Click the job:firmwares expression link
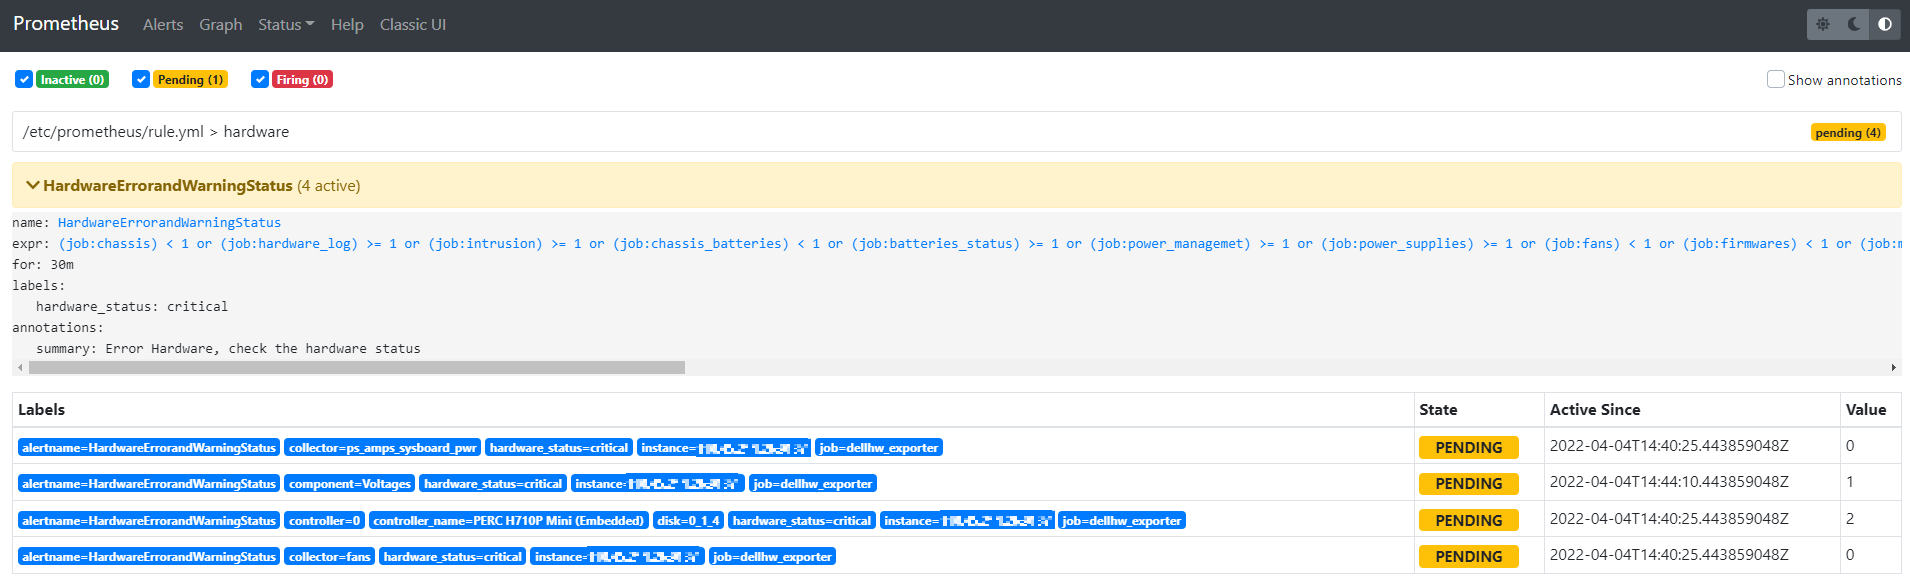This screenshot has width=1910, height=581. (x=1740, y=244)
